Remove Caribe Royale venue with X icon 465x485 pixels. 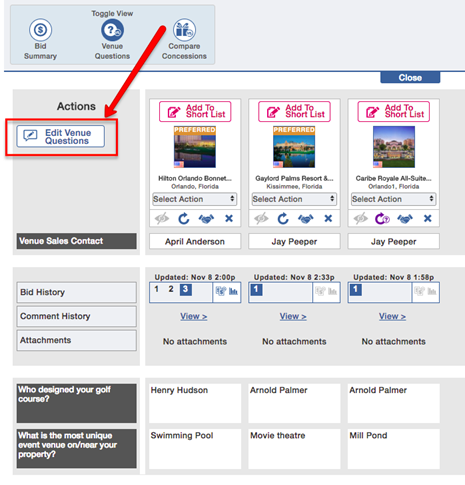pos(428,219)
